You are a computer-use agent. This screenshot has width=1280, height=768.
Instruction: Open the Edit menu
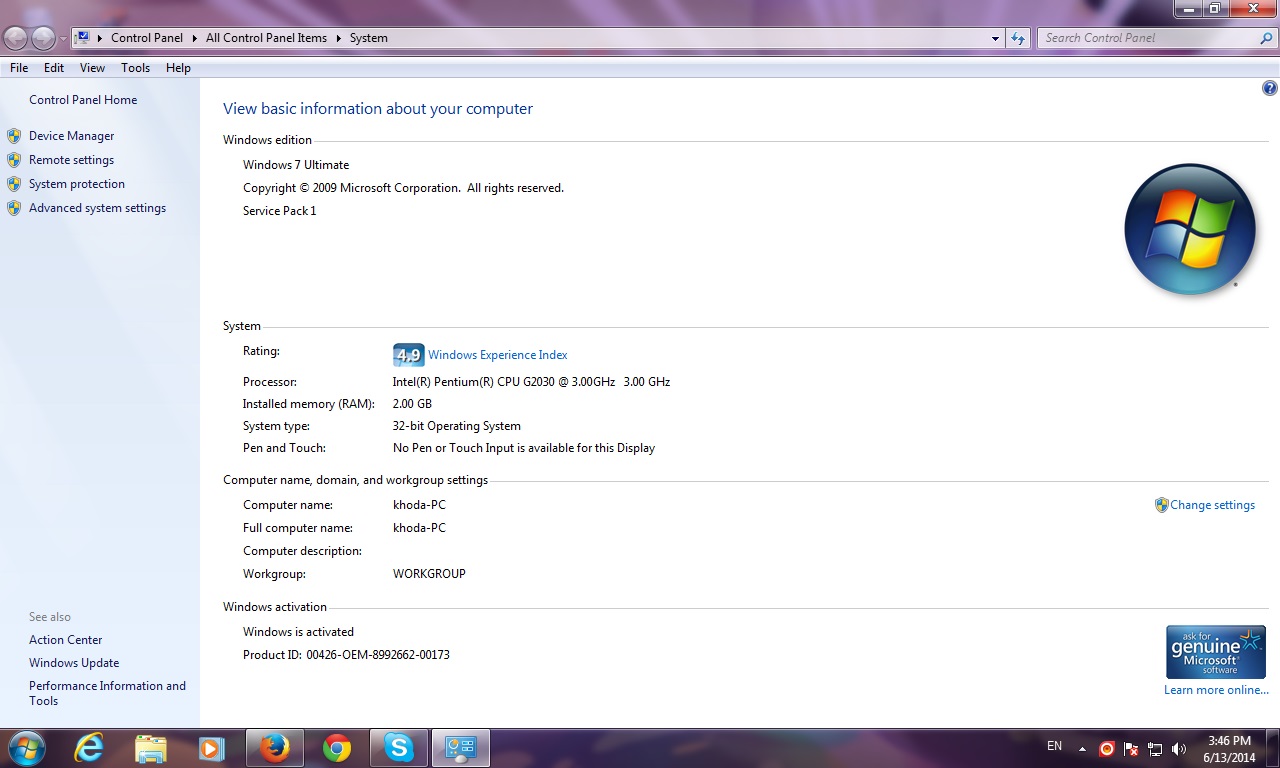(x=54, y=68)
